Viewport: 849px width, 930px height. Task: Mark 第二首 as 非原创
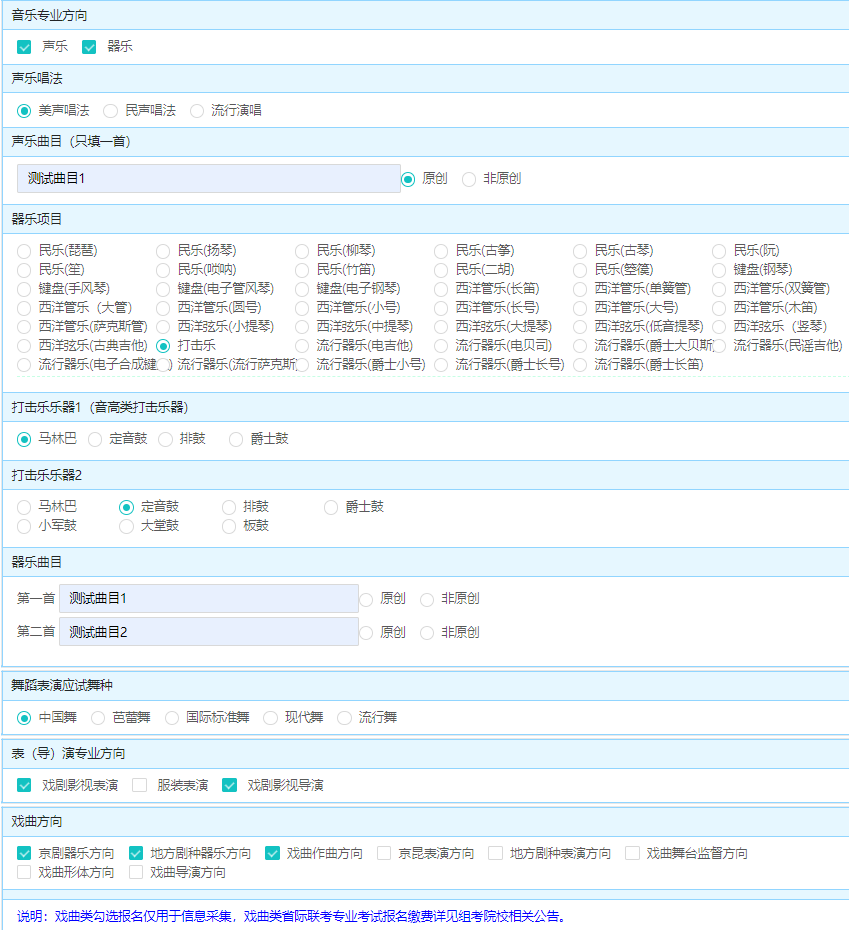tap(427, 633)
